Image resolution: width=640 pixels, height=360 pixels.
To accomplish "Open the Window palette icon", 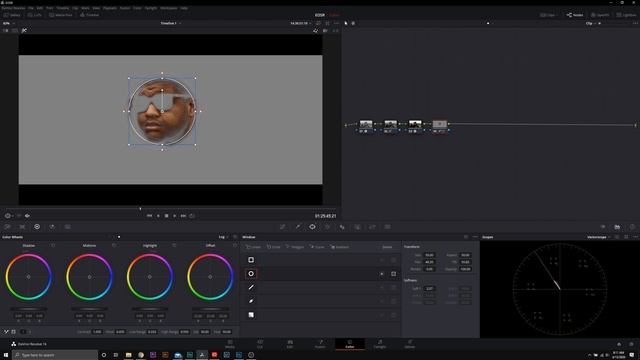I will (312, 227).
